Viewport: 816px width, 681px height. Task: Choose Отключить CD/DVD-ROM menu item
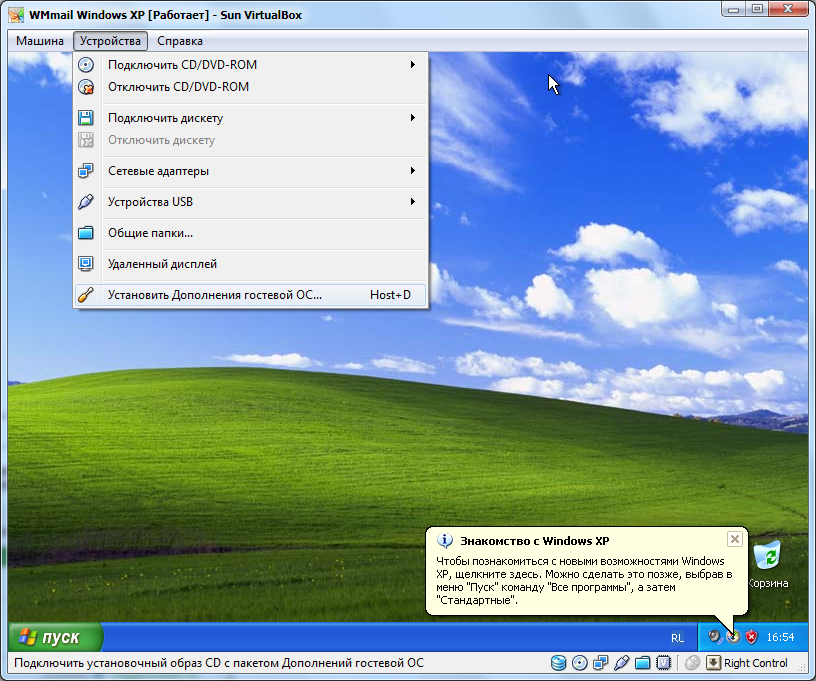pos(250,86)
